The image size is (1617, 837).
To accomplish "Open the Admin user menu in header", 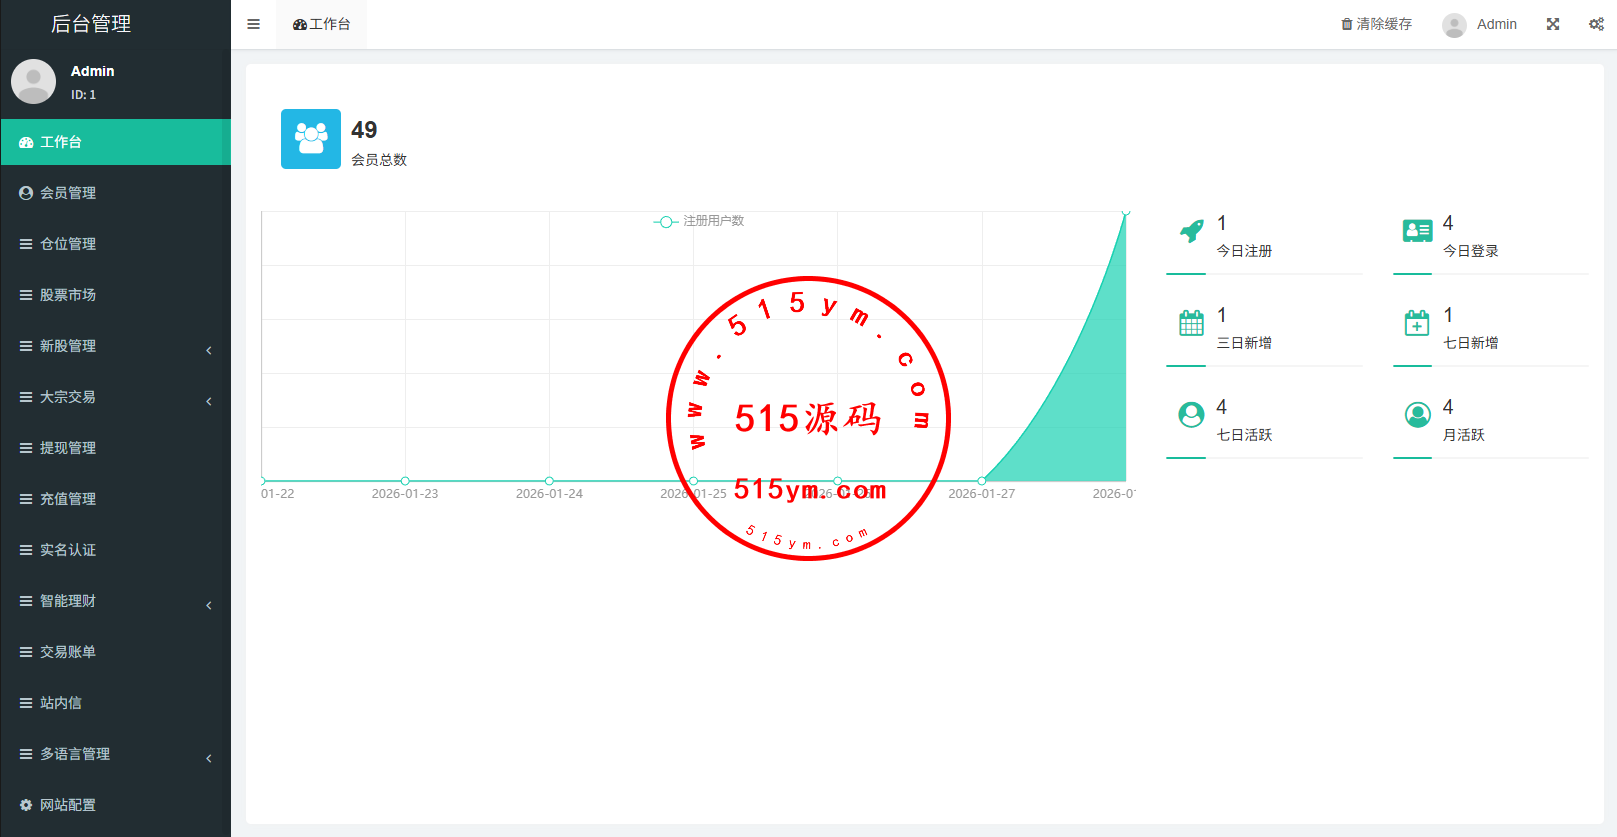I will 1480,24.
